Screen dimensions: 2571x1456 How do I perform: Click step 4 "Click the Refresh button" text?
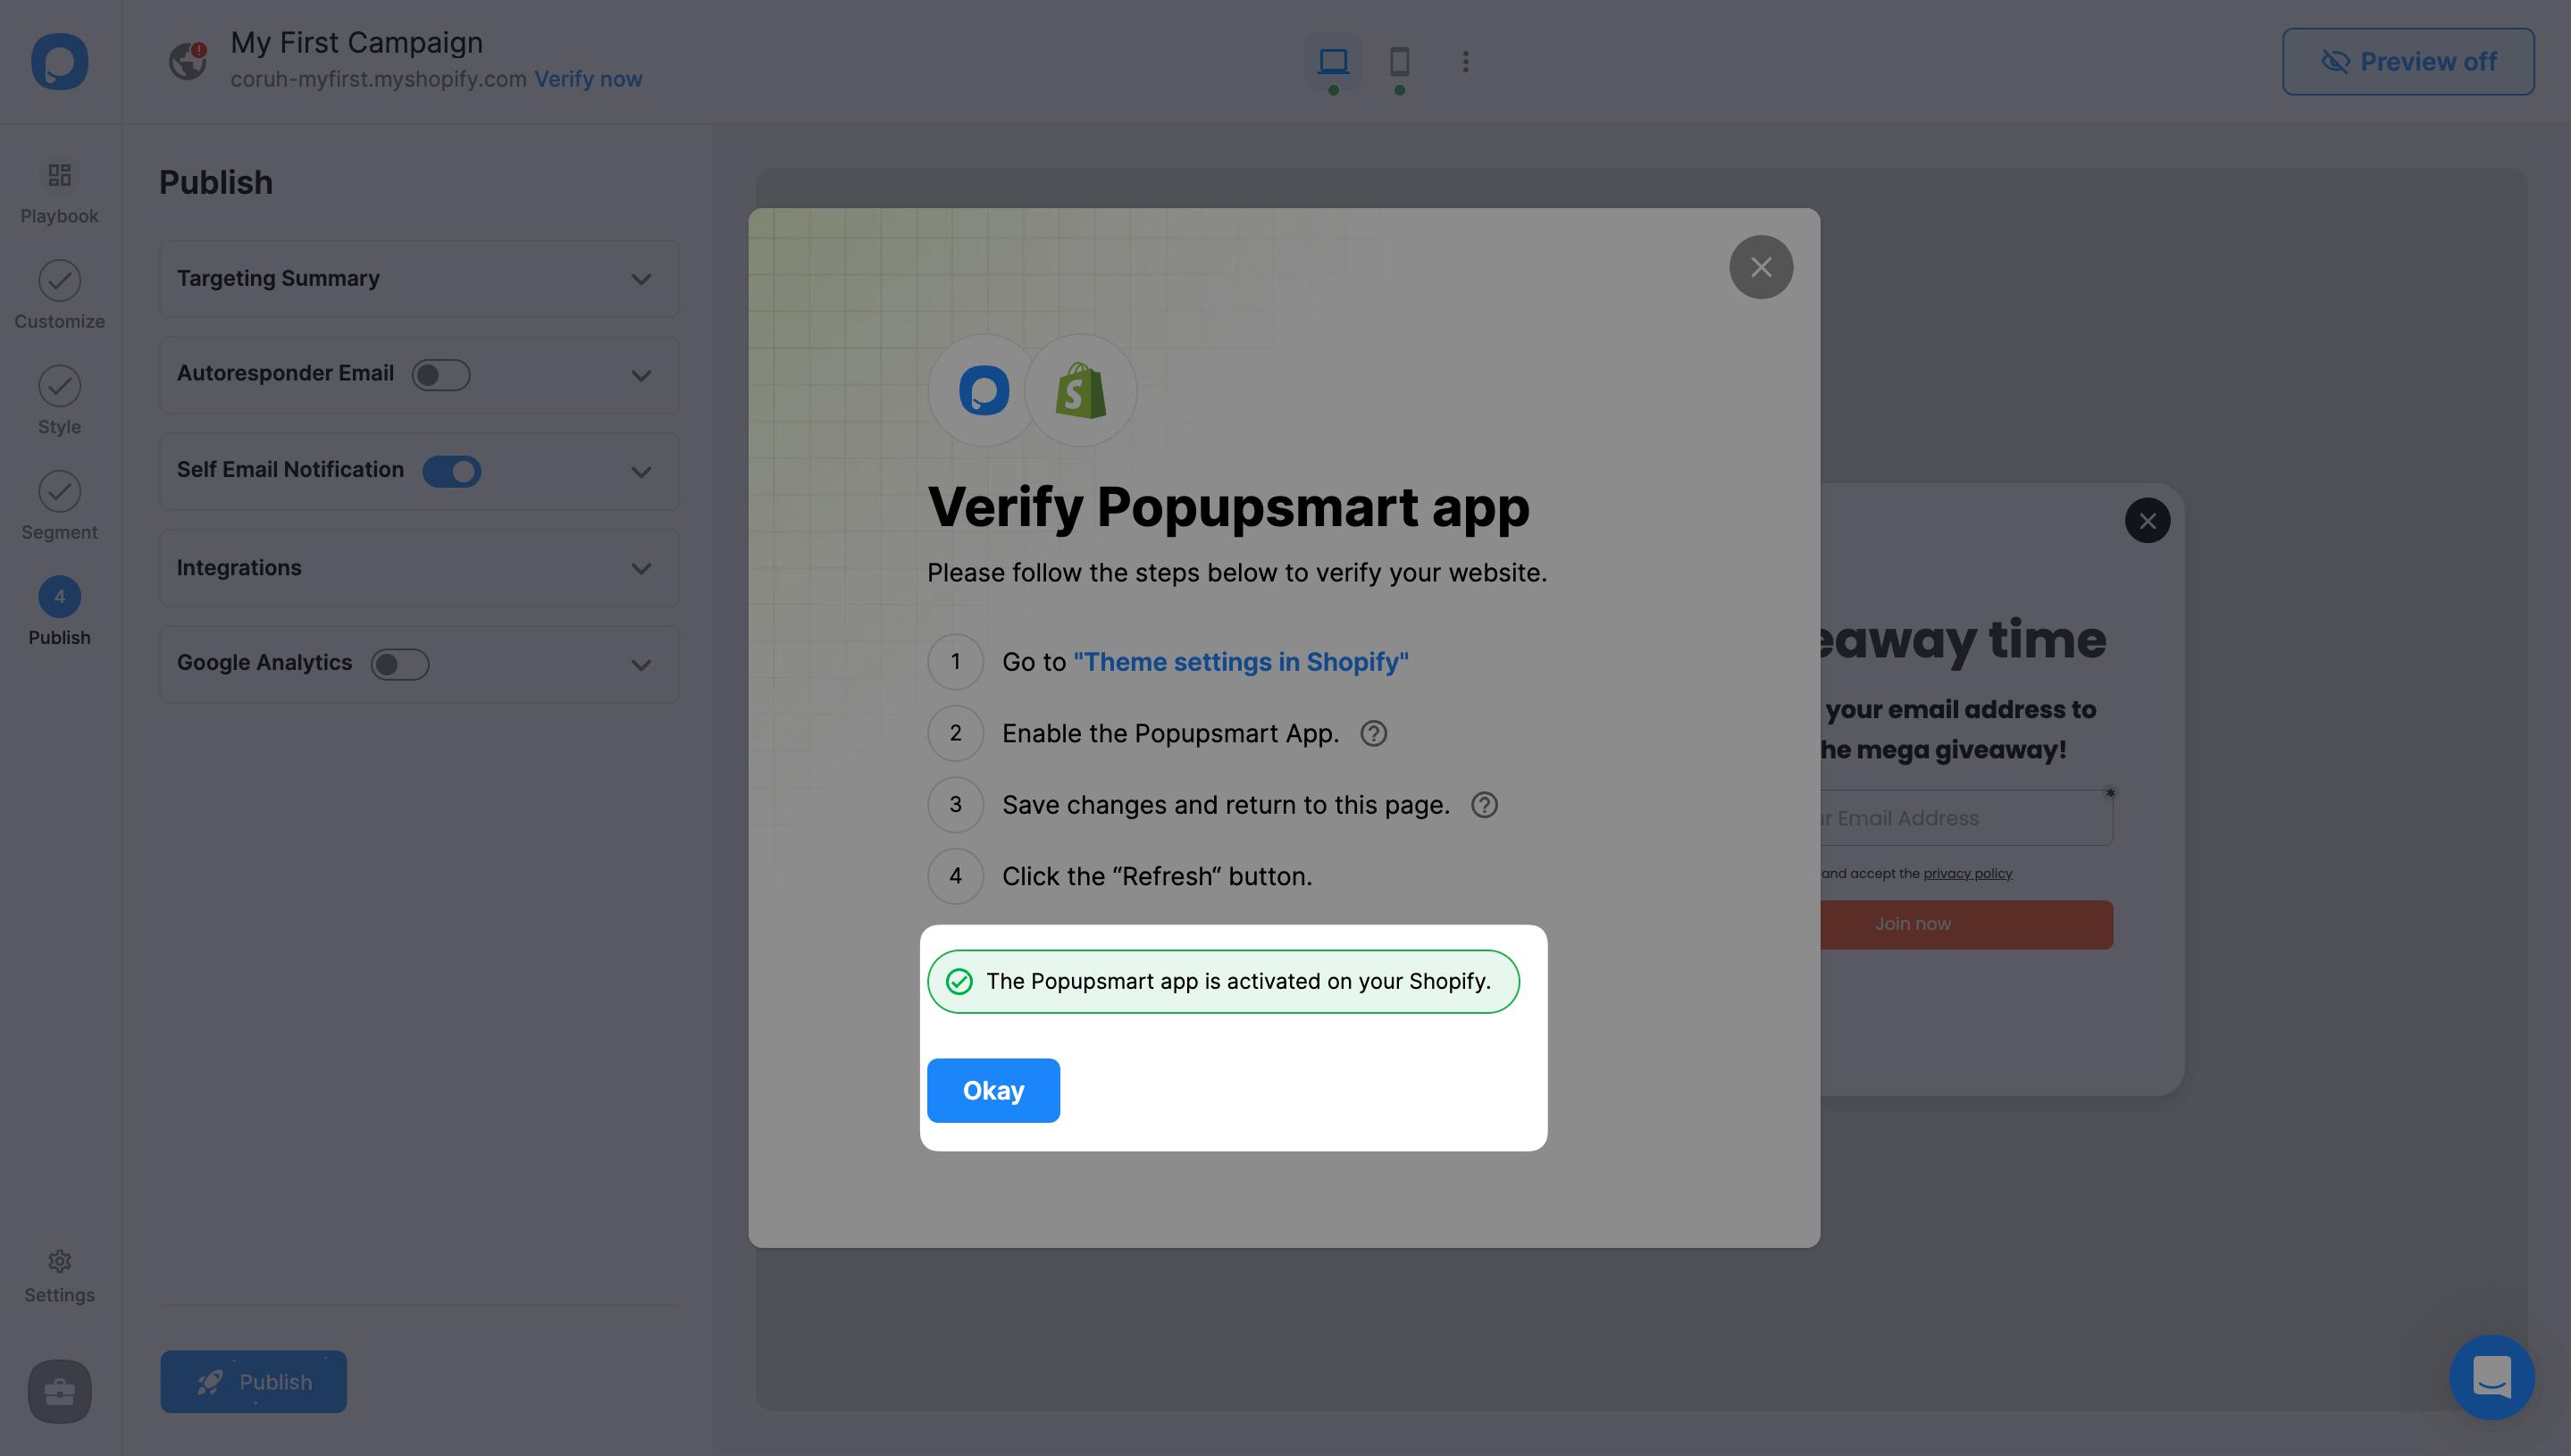click(x=1157, y=877)
